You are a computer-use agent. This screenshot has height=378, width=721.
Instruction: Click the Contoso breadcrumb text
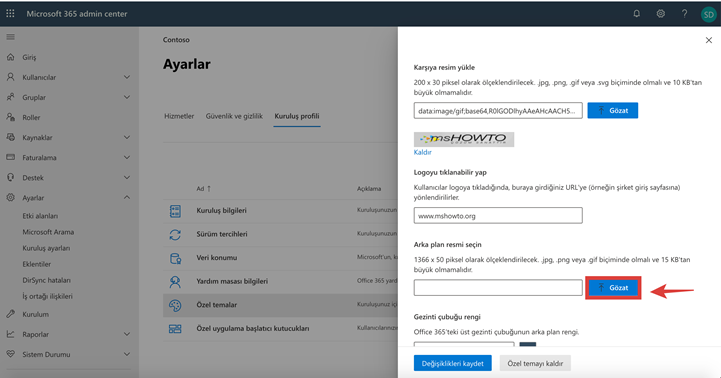coord(176,40)
